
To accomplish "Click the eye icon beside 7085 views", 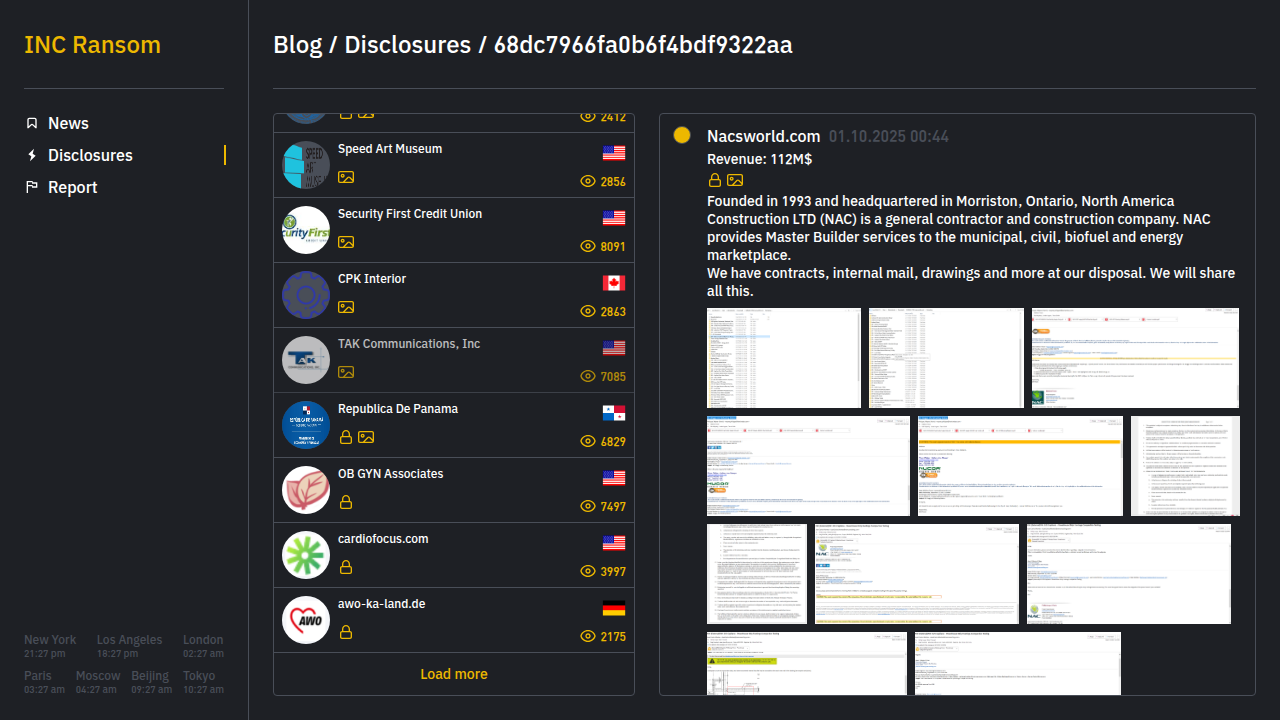I will [588, 376].
